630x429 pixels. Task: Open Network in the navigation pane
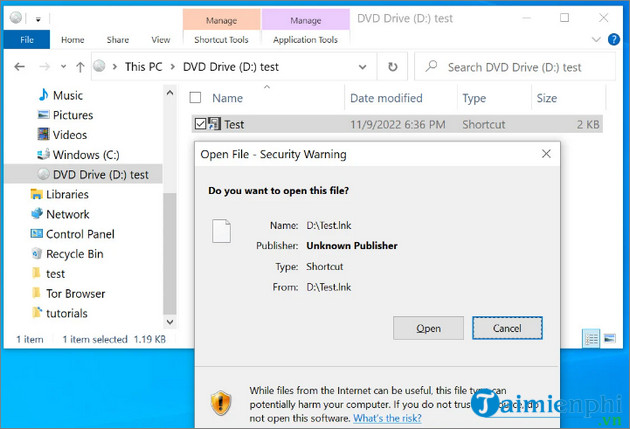click(68, 214)
